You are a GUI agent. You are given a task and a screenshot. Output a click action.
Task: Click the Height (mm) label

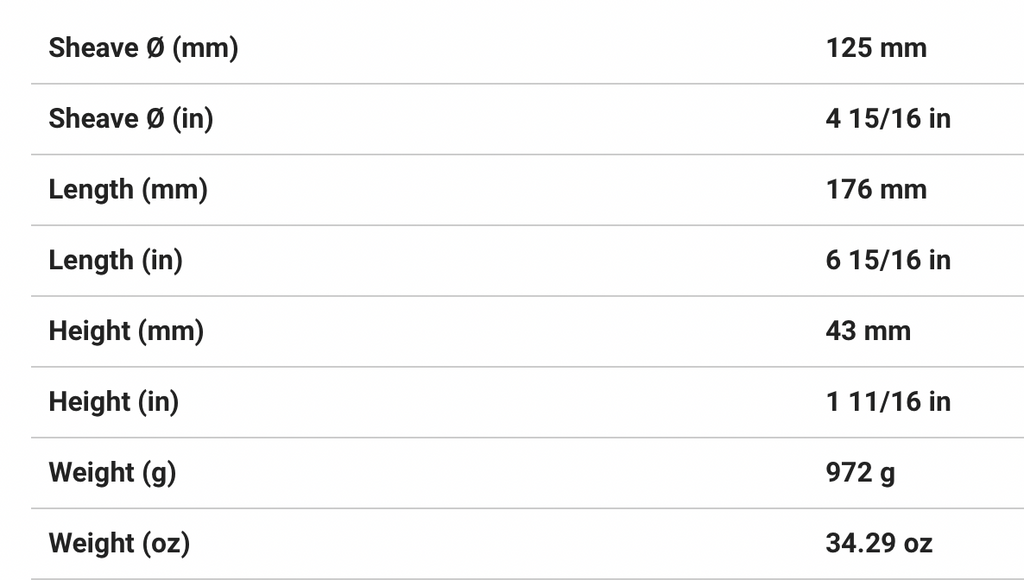[x=126, y=331]
